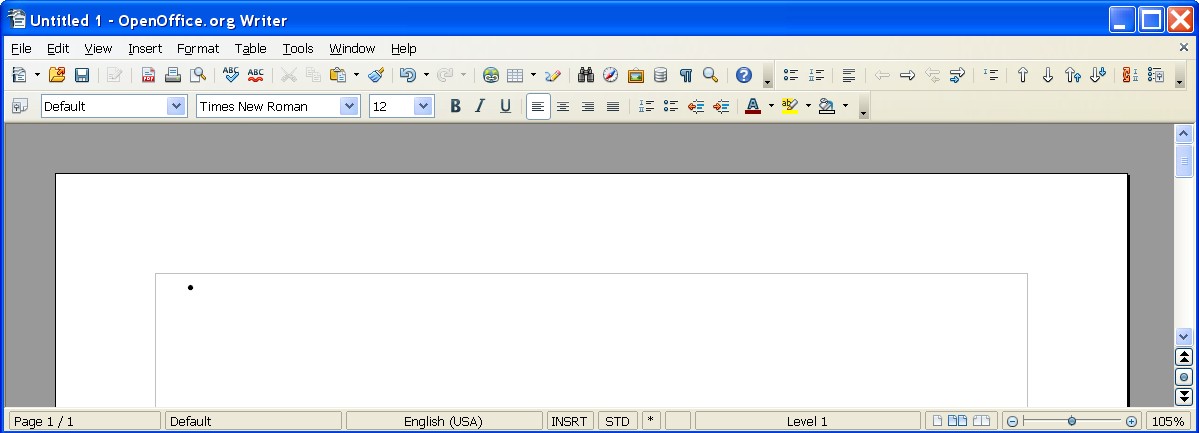Image resolution: width=1199 pixels, height=433 pixels.
Task: Demote the bullet one level with right arrow
Action: [x=908, y=75]
